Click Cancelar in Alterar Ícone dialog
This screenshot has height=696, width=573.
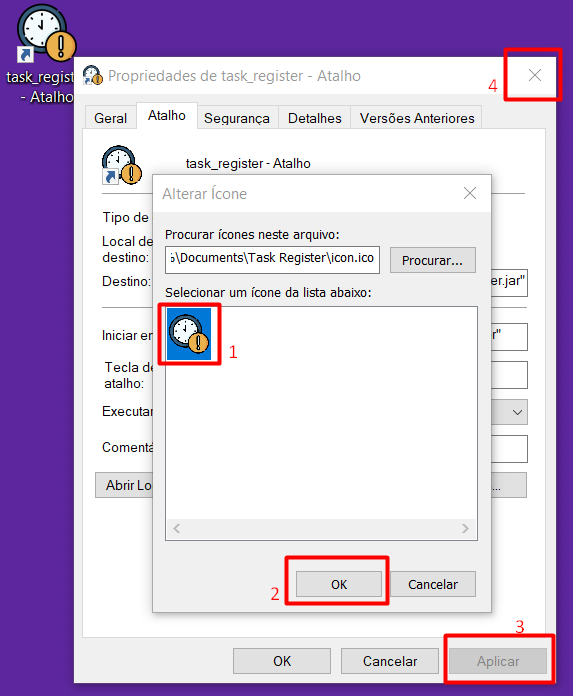(433, 584)
